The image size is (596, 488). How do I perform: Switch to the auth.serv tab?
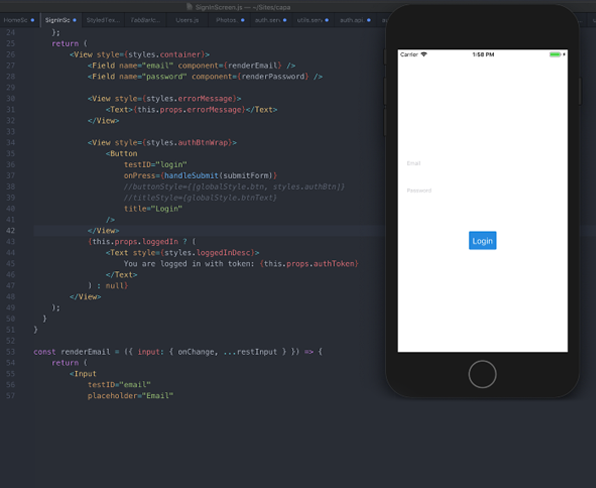coord(271,20)
